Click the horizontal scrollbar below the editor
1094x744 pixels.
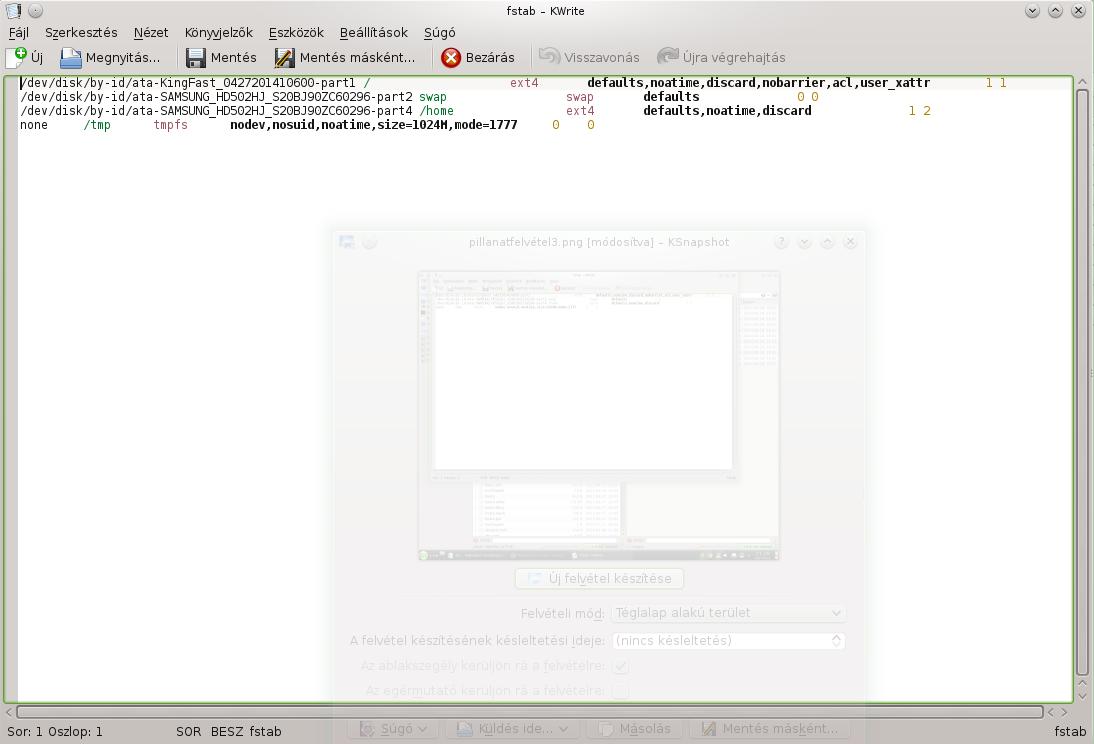(x=530, y=712)
